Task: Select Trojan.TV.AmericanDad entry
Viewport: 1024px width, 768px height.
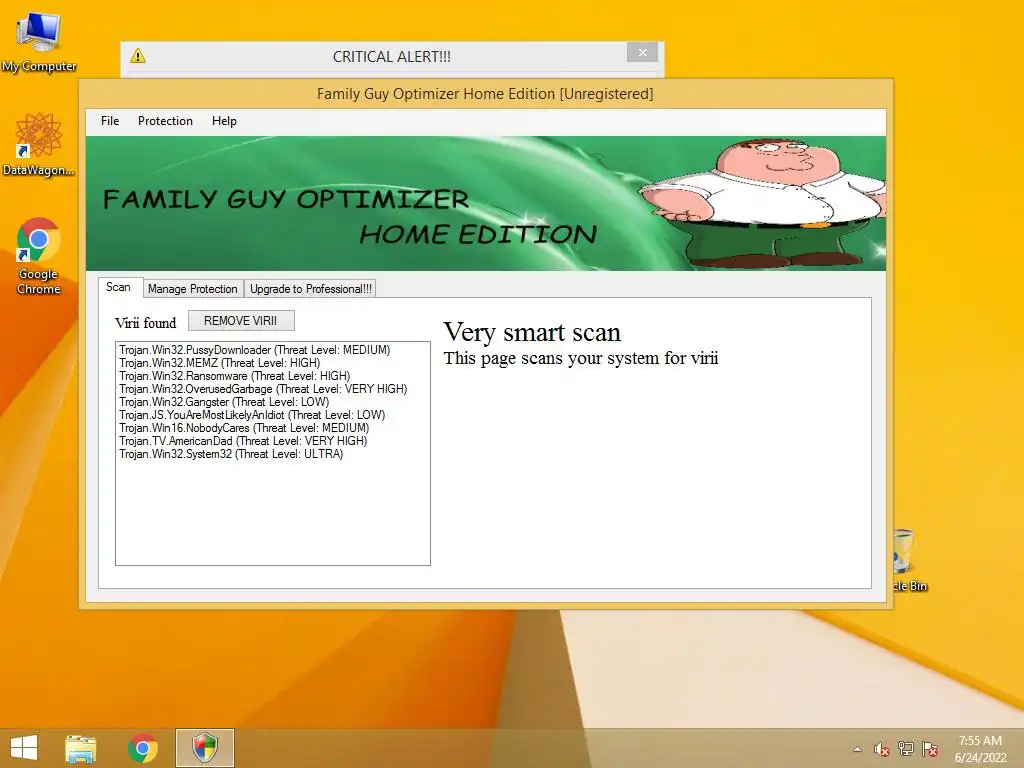Action: tap(243, 441)
